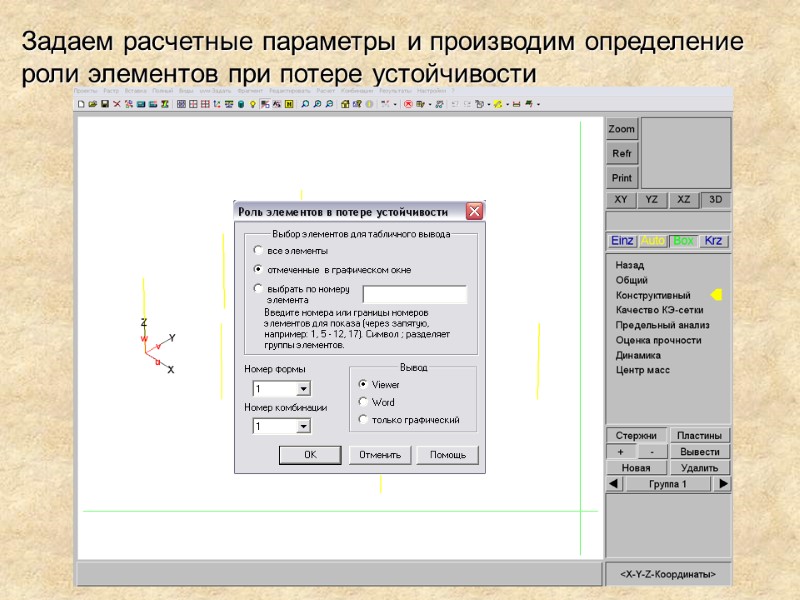The height and width of the screenshot is (600, 800).
Task: Click Назад in the side menu
Action: pyautogui.click(x=630, y=265)
